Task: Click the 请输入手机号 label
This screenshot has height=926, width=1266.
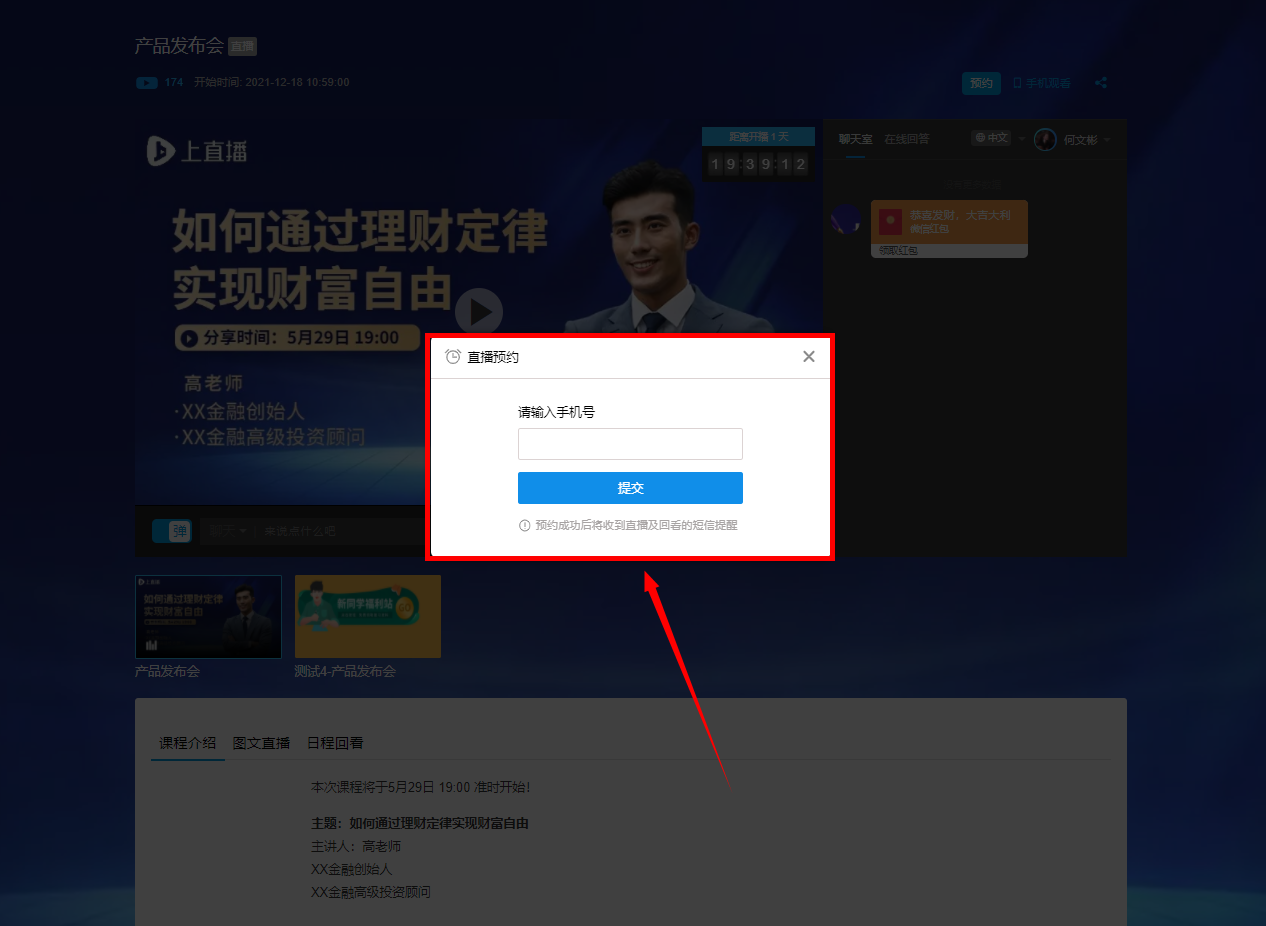Action: 556,412
